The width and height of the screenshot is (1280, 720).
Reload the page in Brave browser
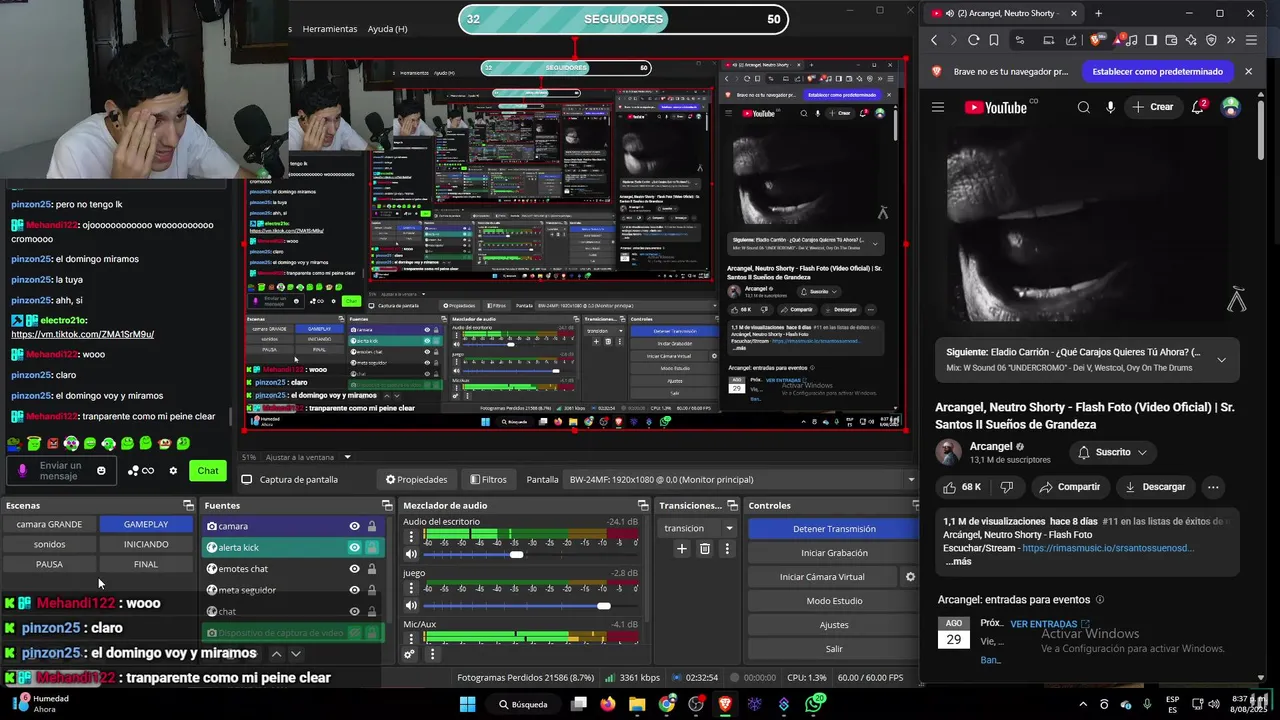(x=973, y=40)
